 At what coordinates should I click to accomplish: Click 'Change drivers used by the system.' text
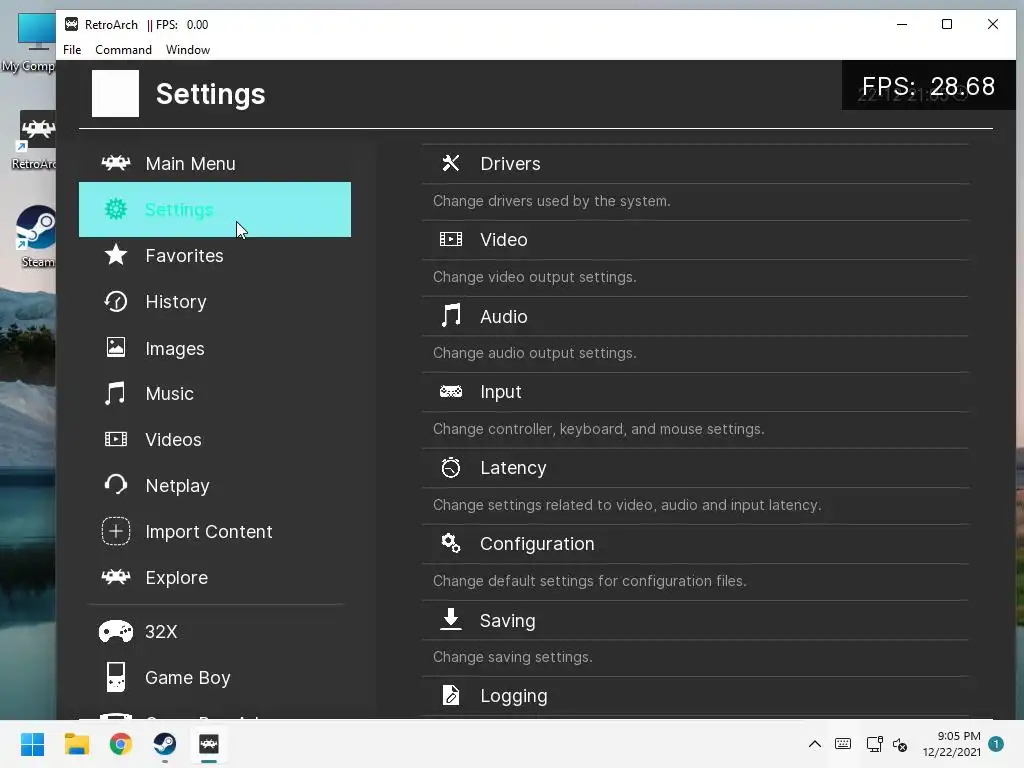pyautogui.click(x=552, y=201)
